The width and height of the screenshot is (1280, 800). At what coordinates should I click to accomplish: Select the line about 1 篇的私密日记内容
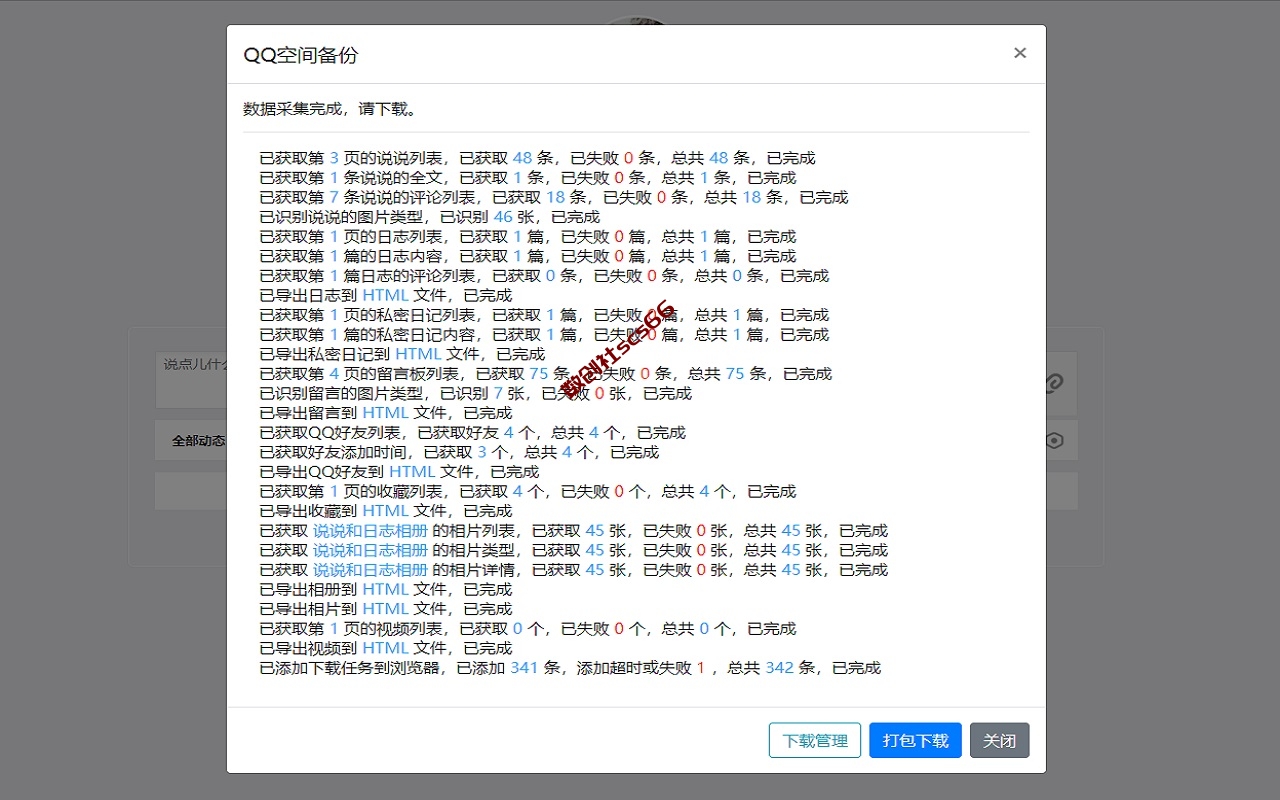(544, 335)
